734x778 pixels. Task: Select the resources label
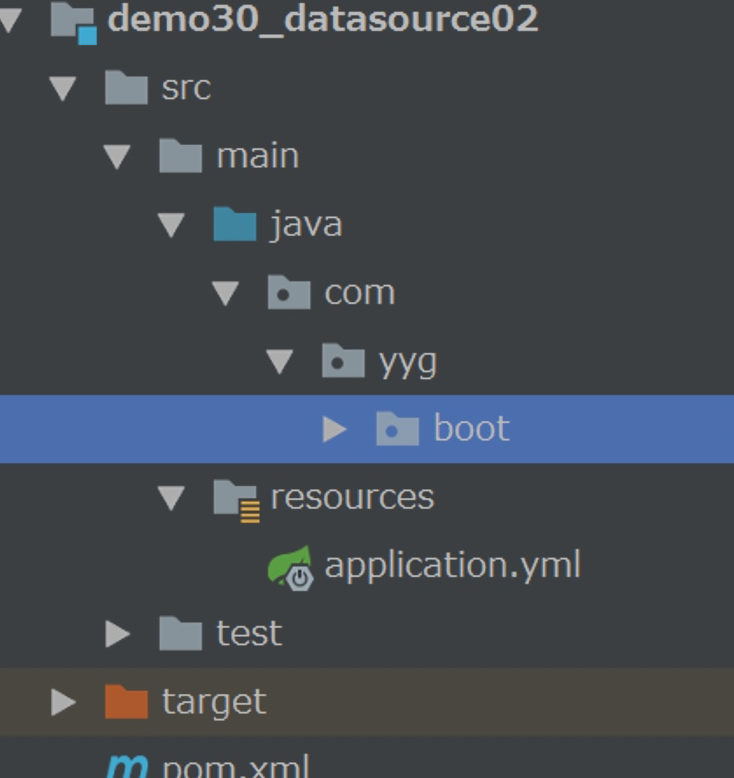point(352,497)
